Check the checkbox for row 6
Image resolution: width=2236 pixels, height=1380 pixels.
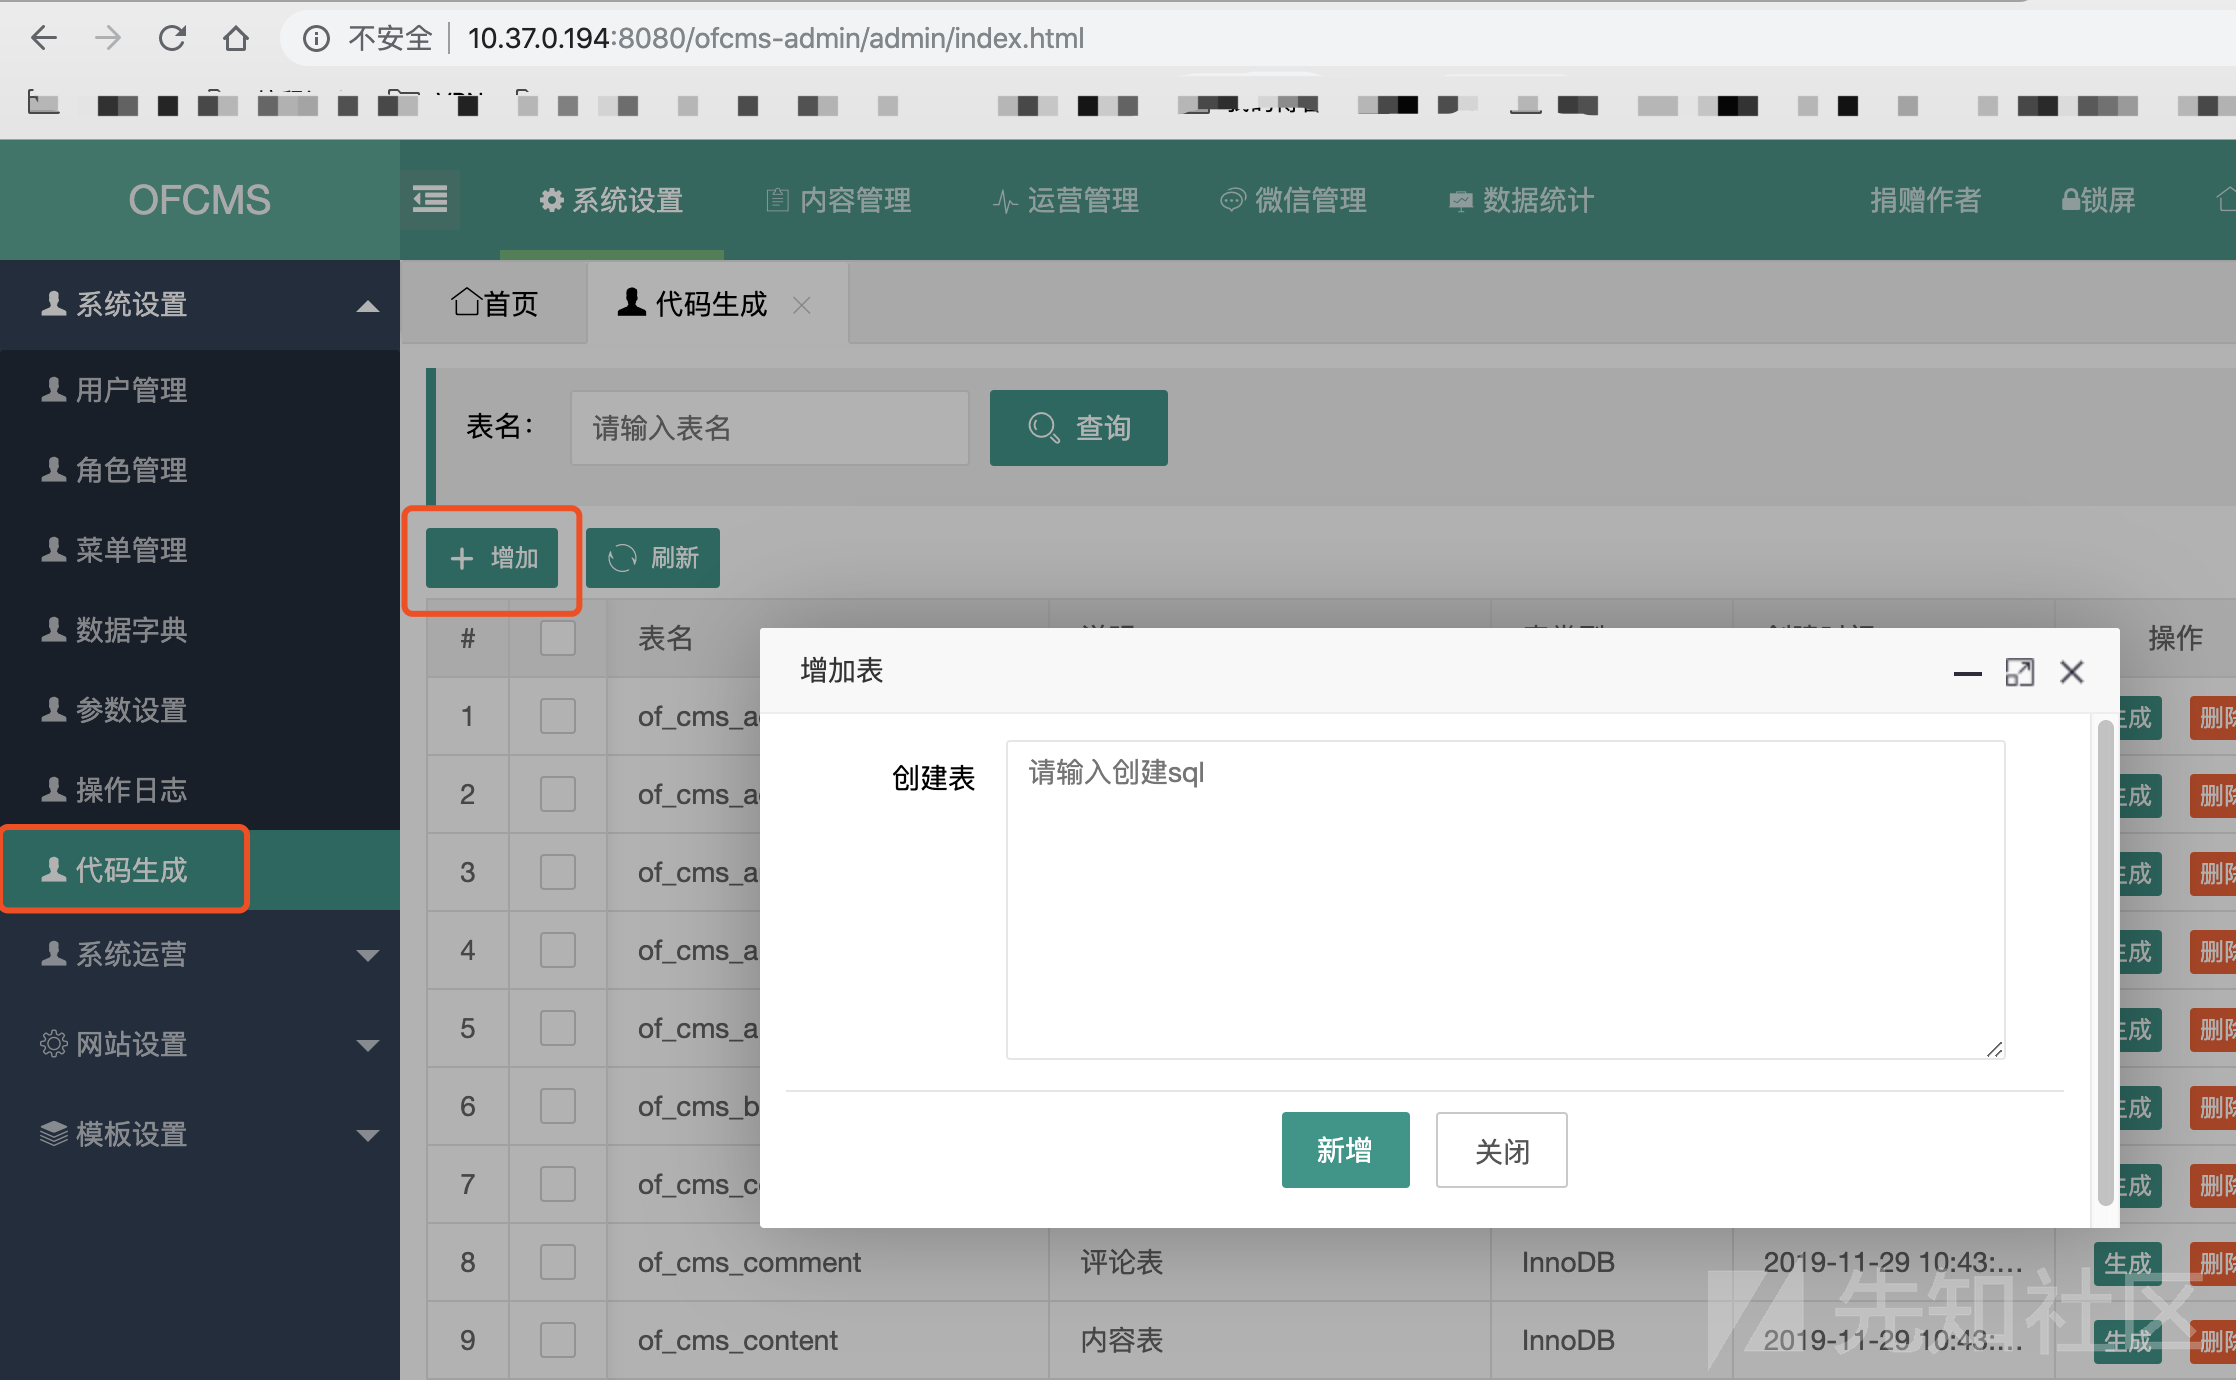[558, 1106]
